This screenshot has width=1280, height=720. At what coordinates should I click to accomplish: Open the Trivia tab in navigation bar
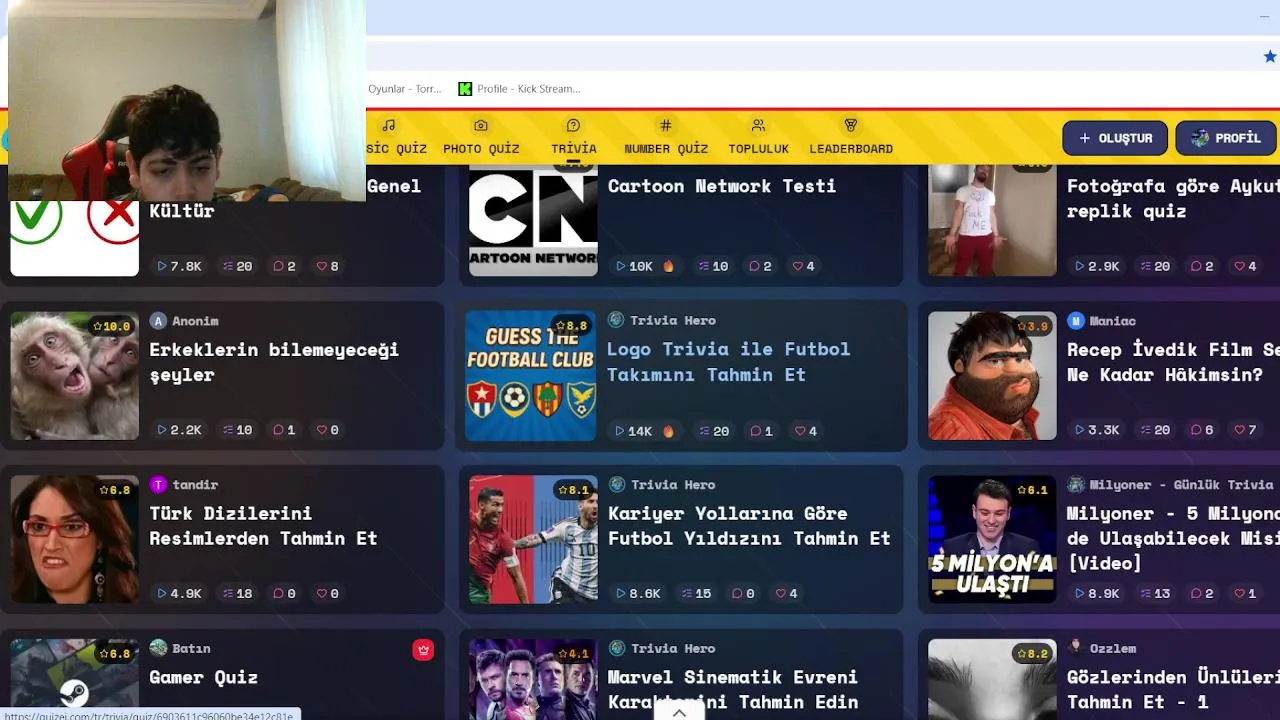tap(573, 137)
